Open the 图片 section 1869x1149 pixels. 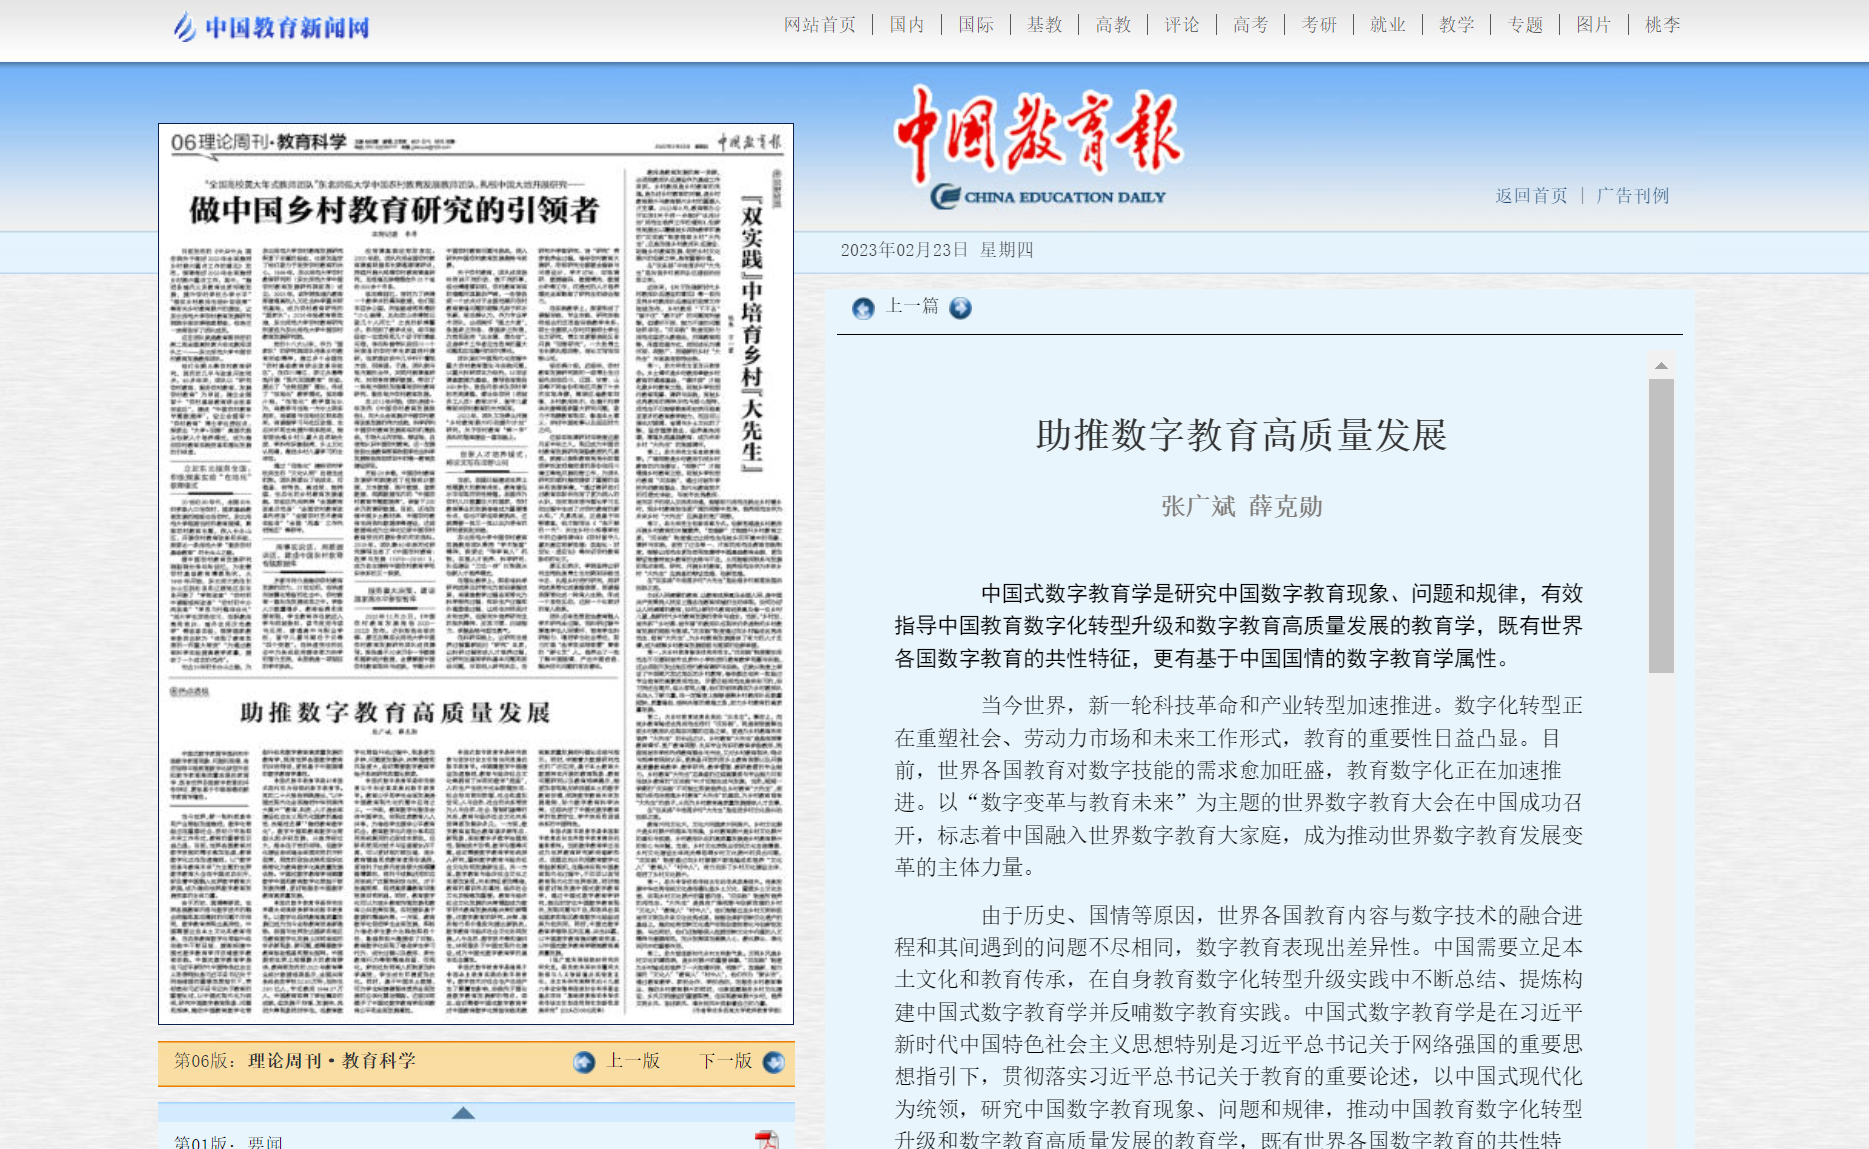point(1594,25)
